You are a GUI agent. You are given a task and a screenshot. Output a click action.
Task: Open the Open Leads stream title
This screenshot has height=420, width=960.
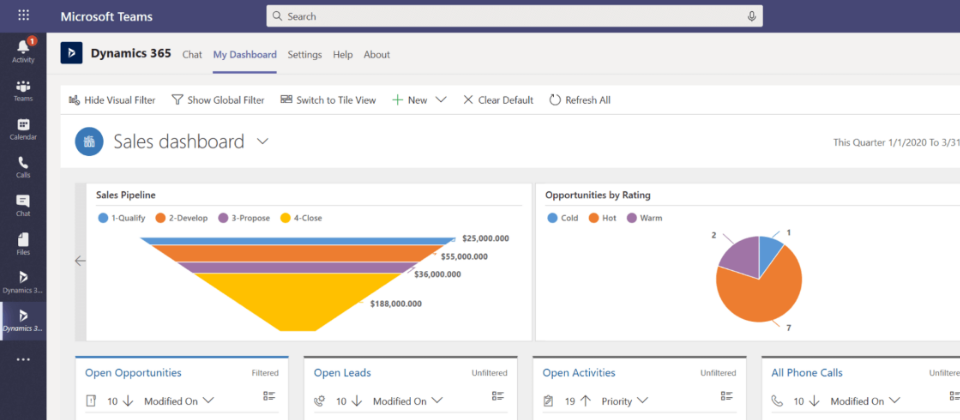pyautogui.click(x=342, y=373)
